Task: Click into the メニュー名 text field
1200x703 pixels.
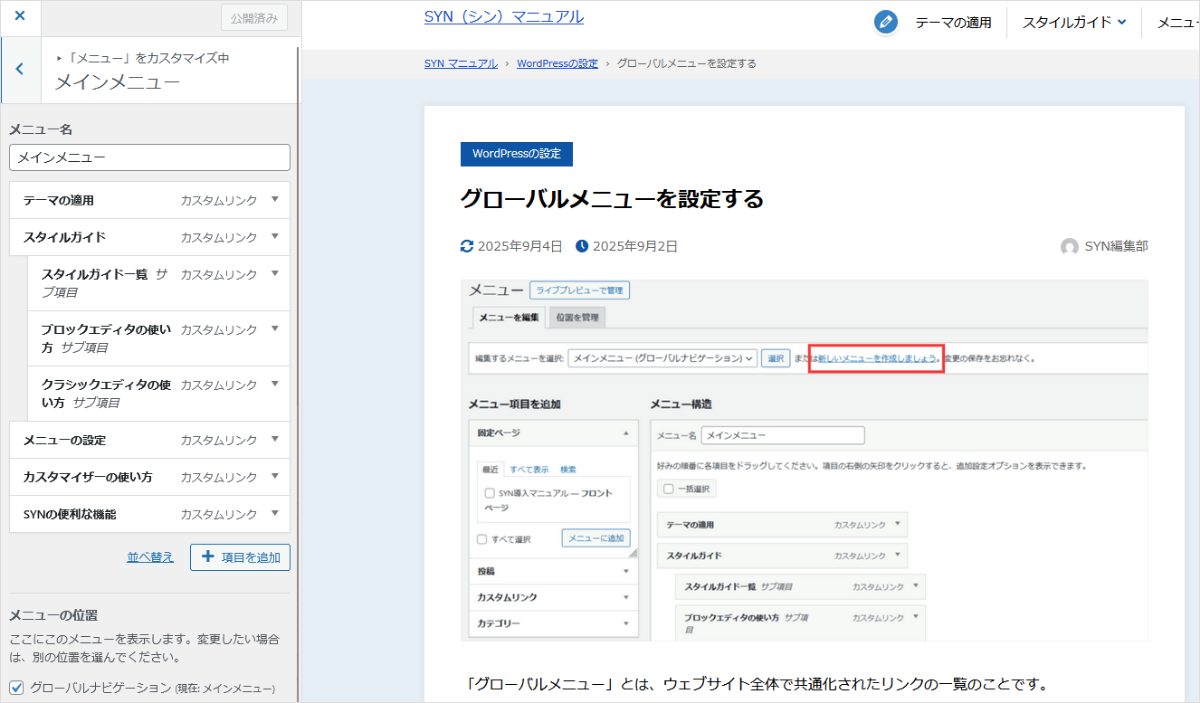Action: [x=149, y=158]
